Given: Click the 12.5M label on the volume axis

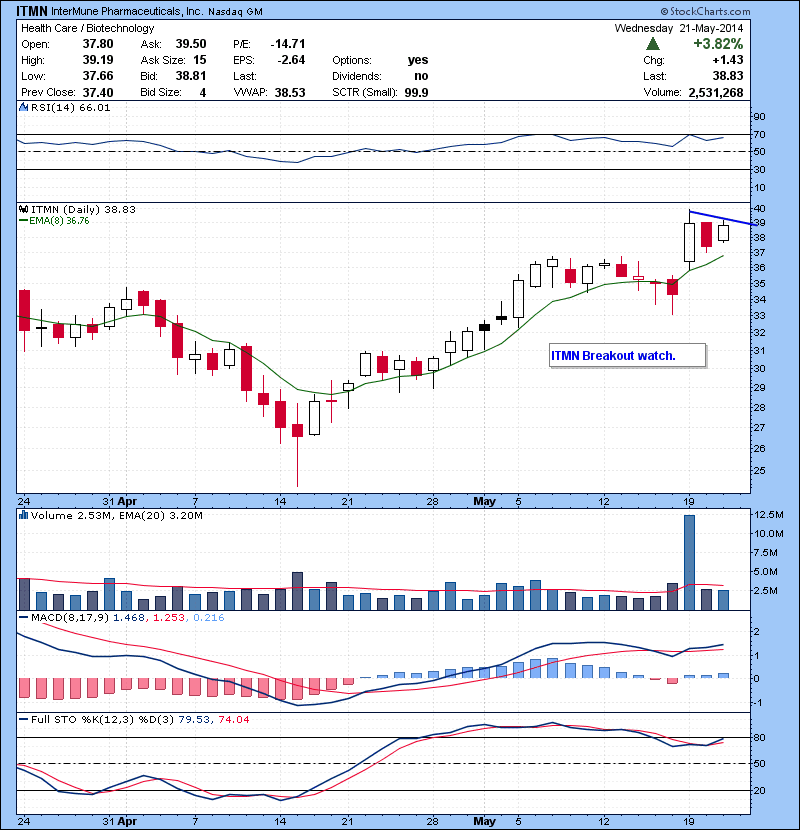Looking at the screenshot, I should coord(769,515).
